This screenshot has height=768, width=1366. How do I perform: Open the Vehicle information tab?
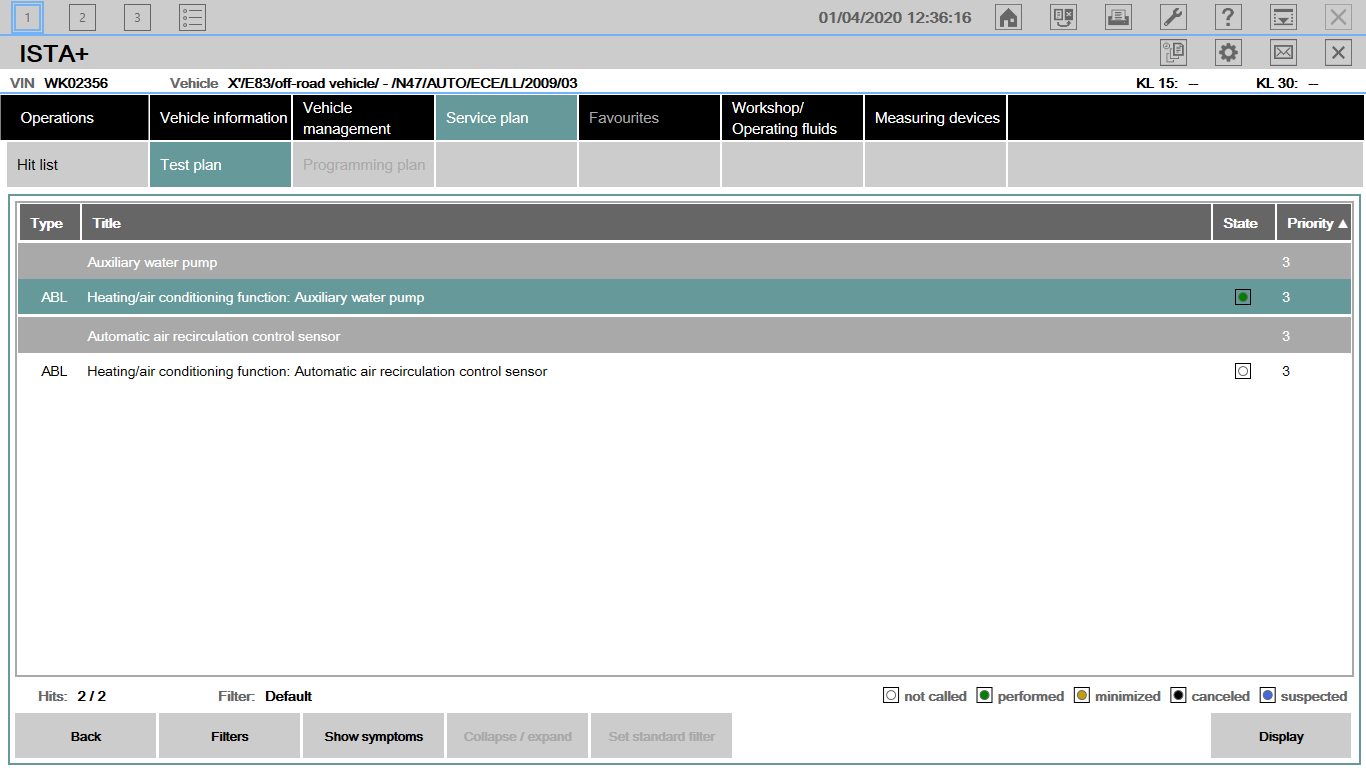(x=223, y=118)
